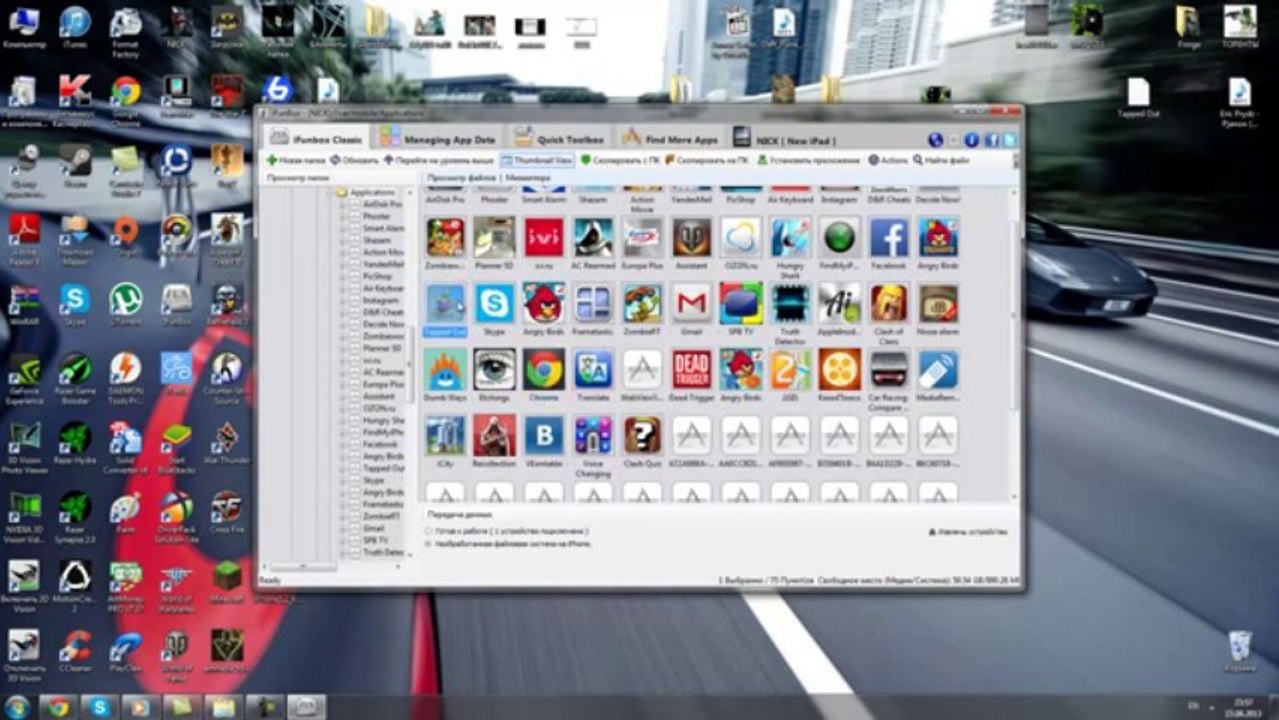Select the Recollection app icon
Image resolution: width=1279 pixels, height=720 pixels.
tap(495, 435)
